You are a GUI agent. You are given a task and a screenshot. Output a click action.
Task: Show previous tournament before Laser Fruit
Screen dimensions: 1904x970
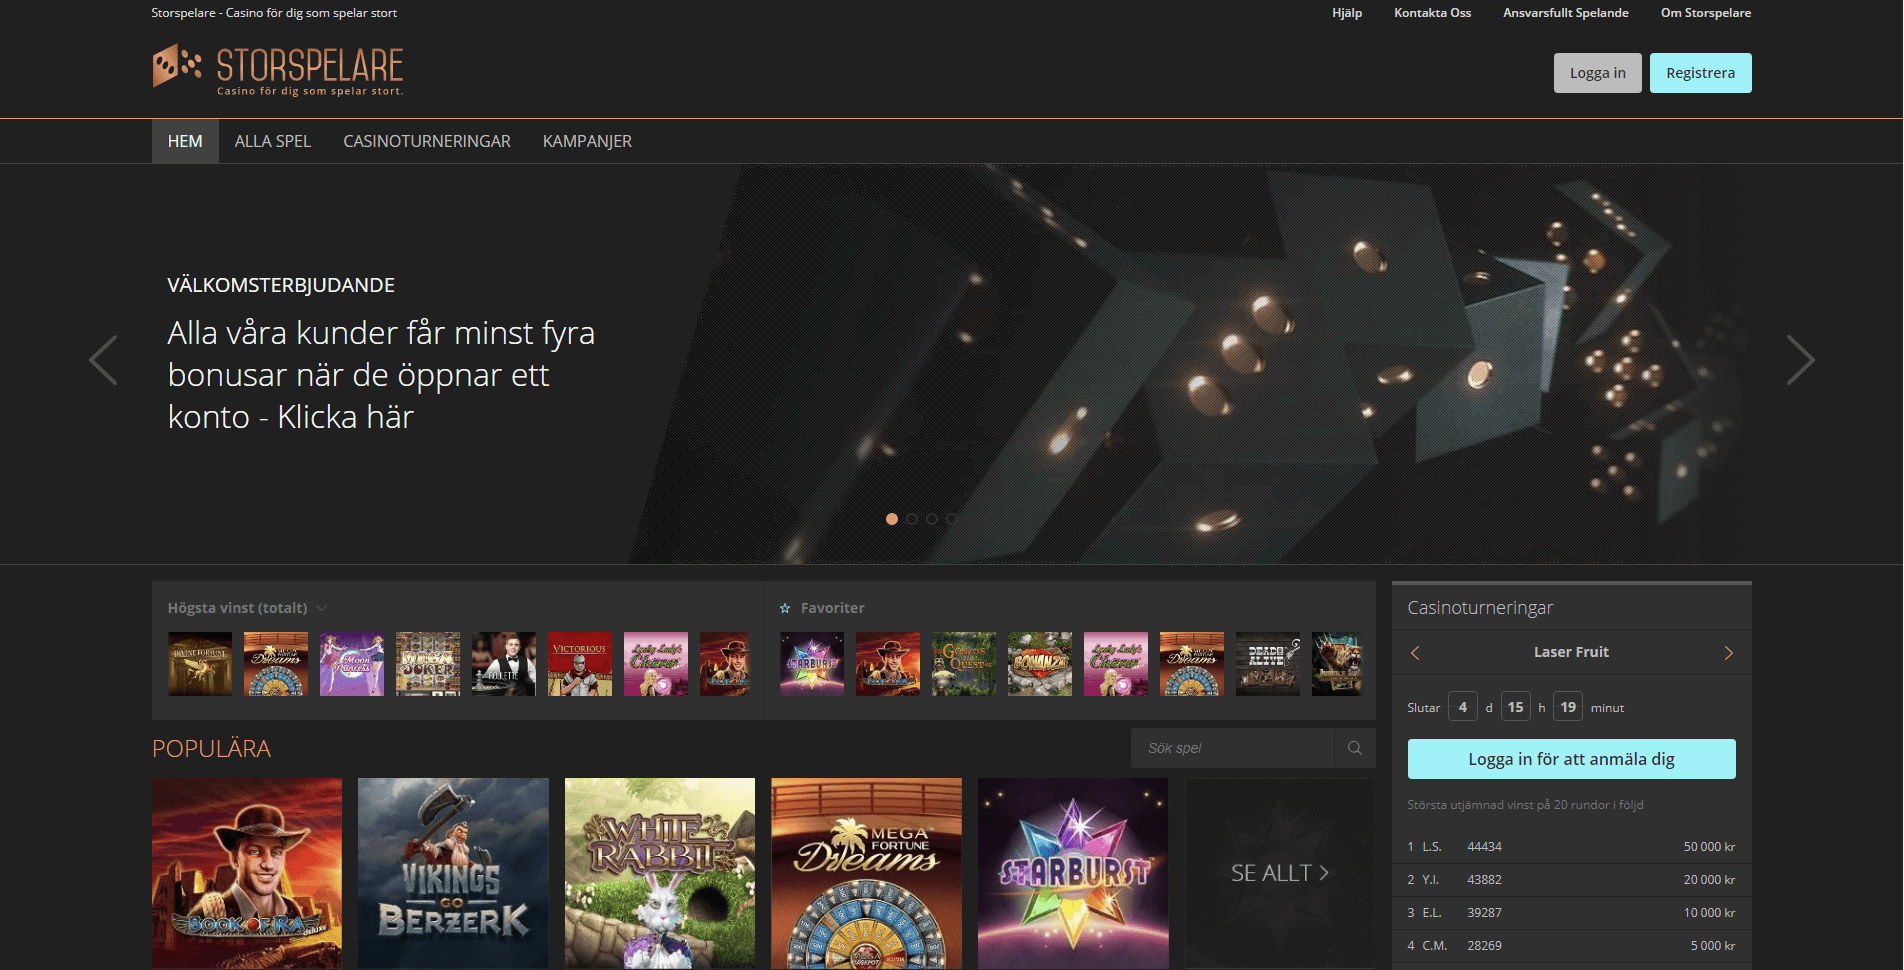pyautogui.click(x=1415, y=653)
